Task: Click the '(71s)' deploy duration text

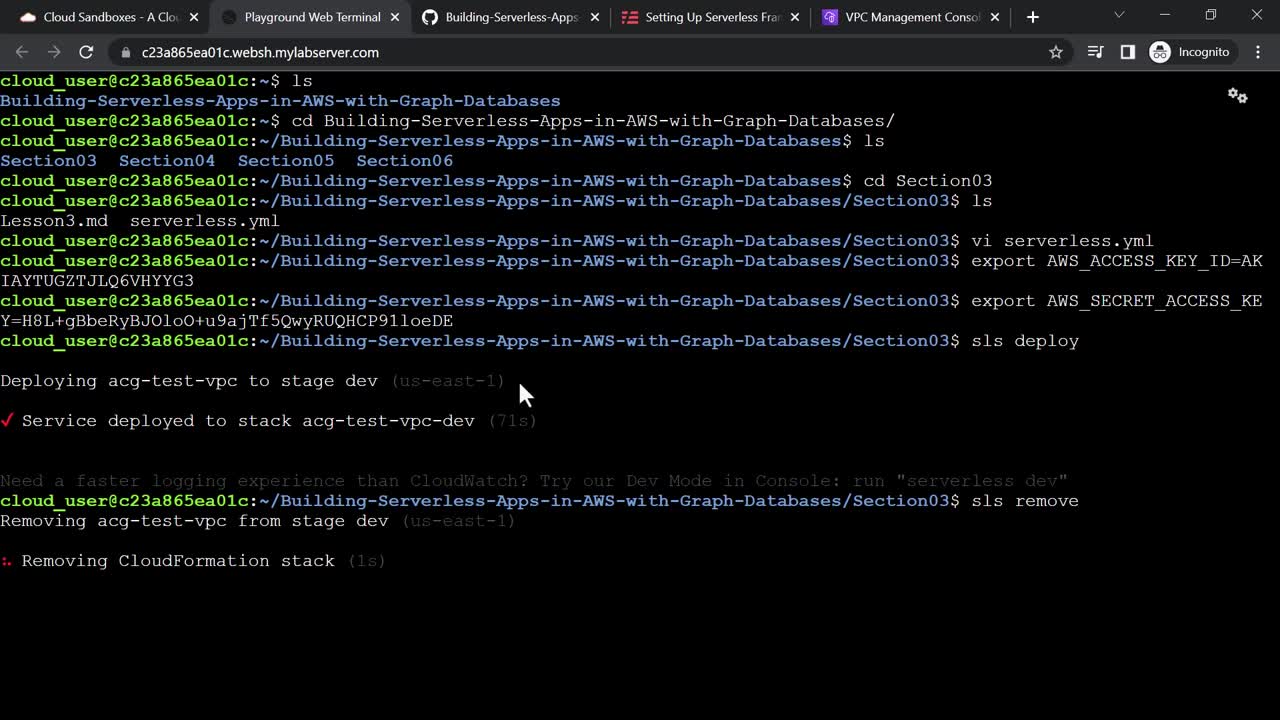Action: tap(513, 421)
